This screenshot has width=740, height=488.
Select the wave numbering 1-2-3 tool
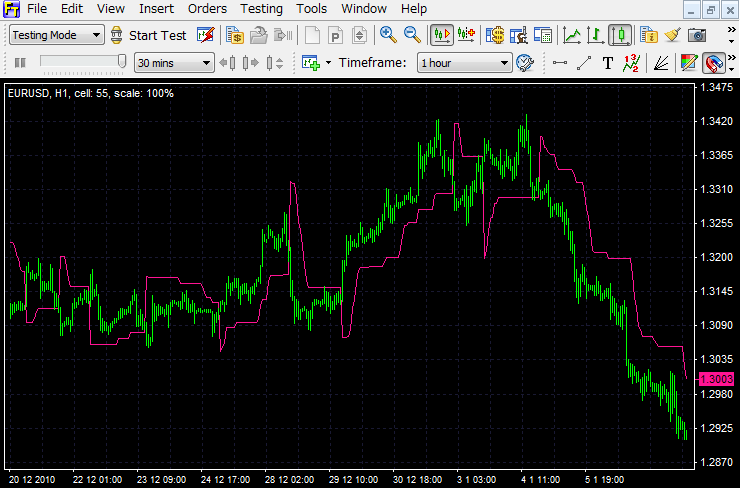click(x=631, y=63)
